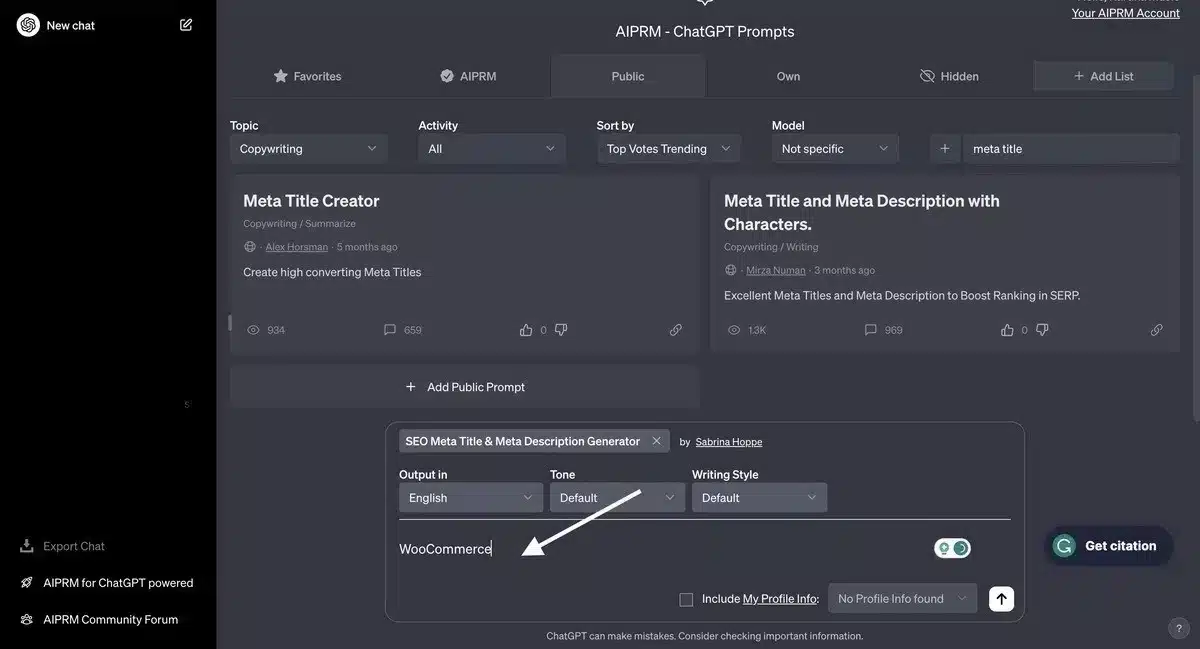Click Export Chat in the sidebar

click(74, 546)
